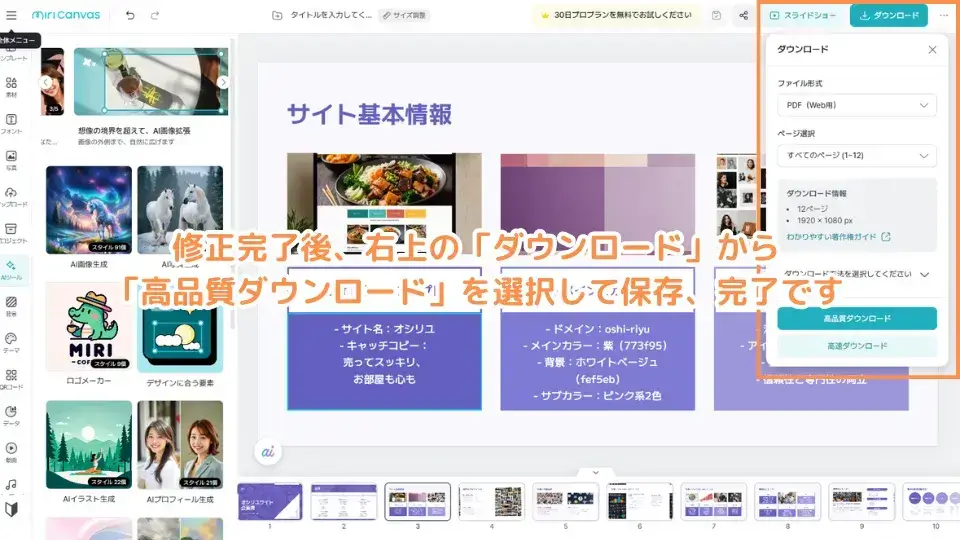
Task: Open the AIプロフィール生成 tool card
Action: (180, 444)
